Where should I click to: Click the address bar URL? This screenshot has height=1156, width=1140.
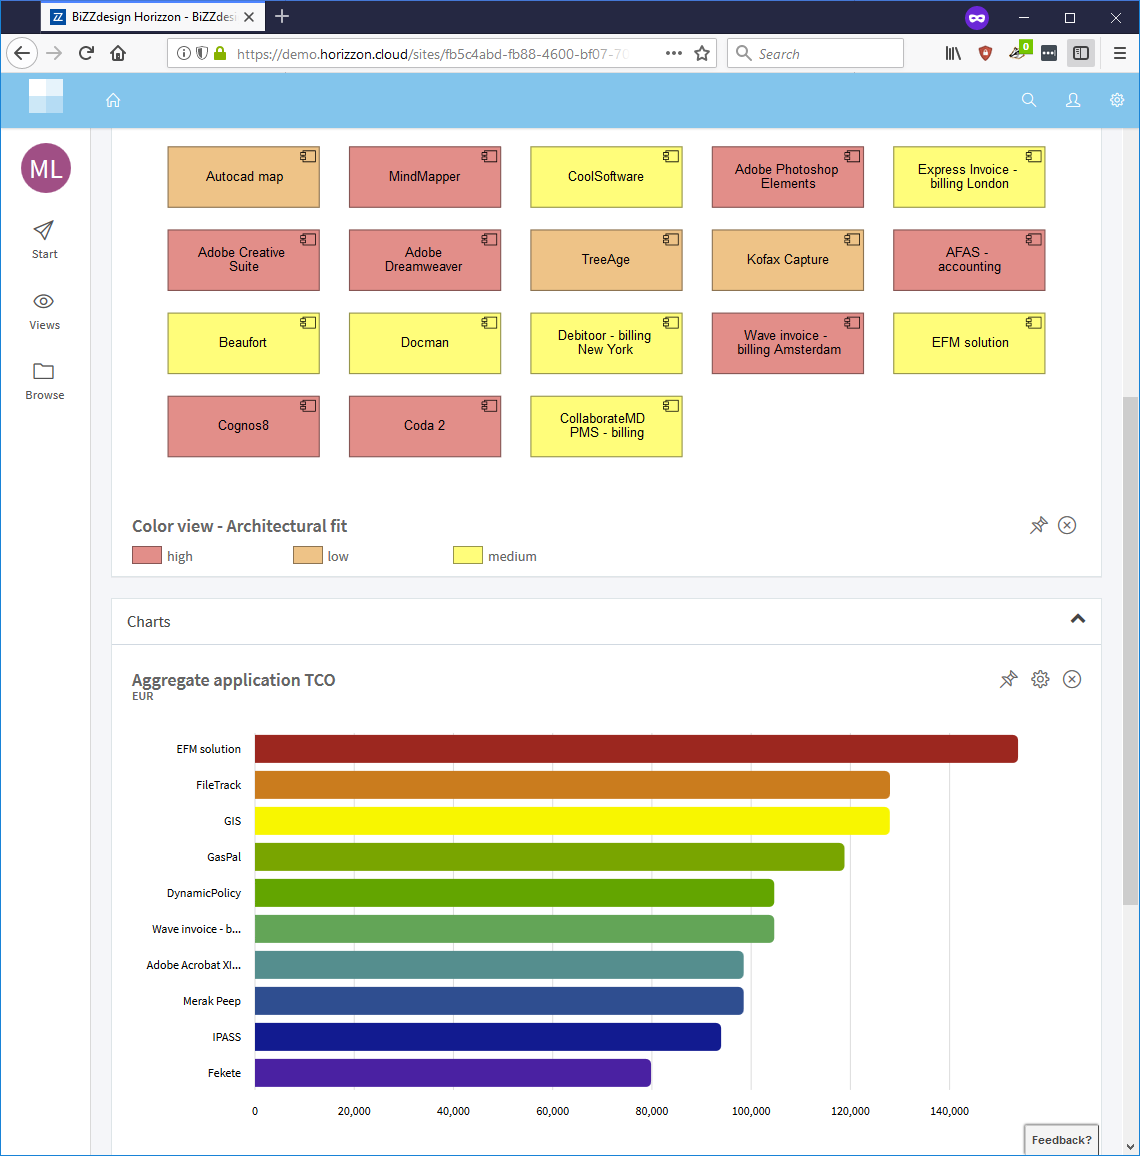(x=432, y=54)
